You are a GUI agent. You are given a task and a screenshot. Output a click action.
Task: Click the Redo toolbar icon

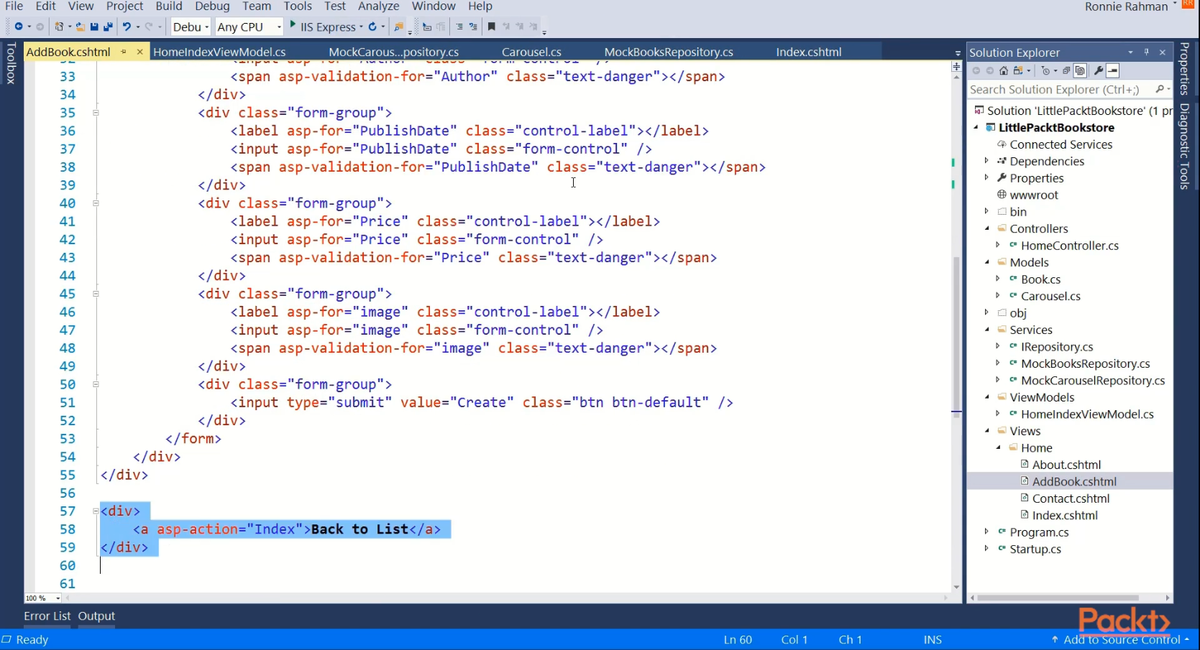[x=148, y=26]
